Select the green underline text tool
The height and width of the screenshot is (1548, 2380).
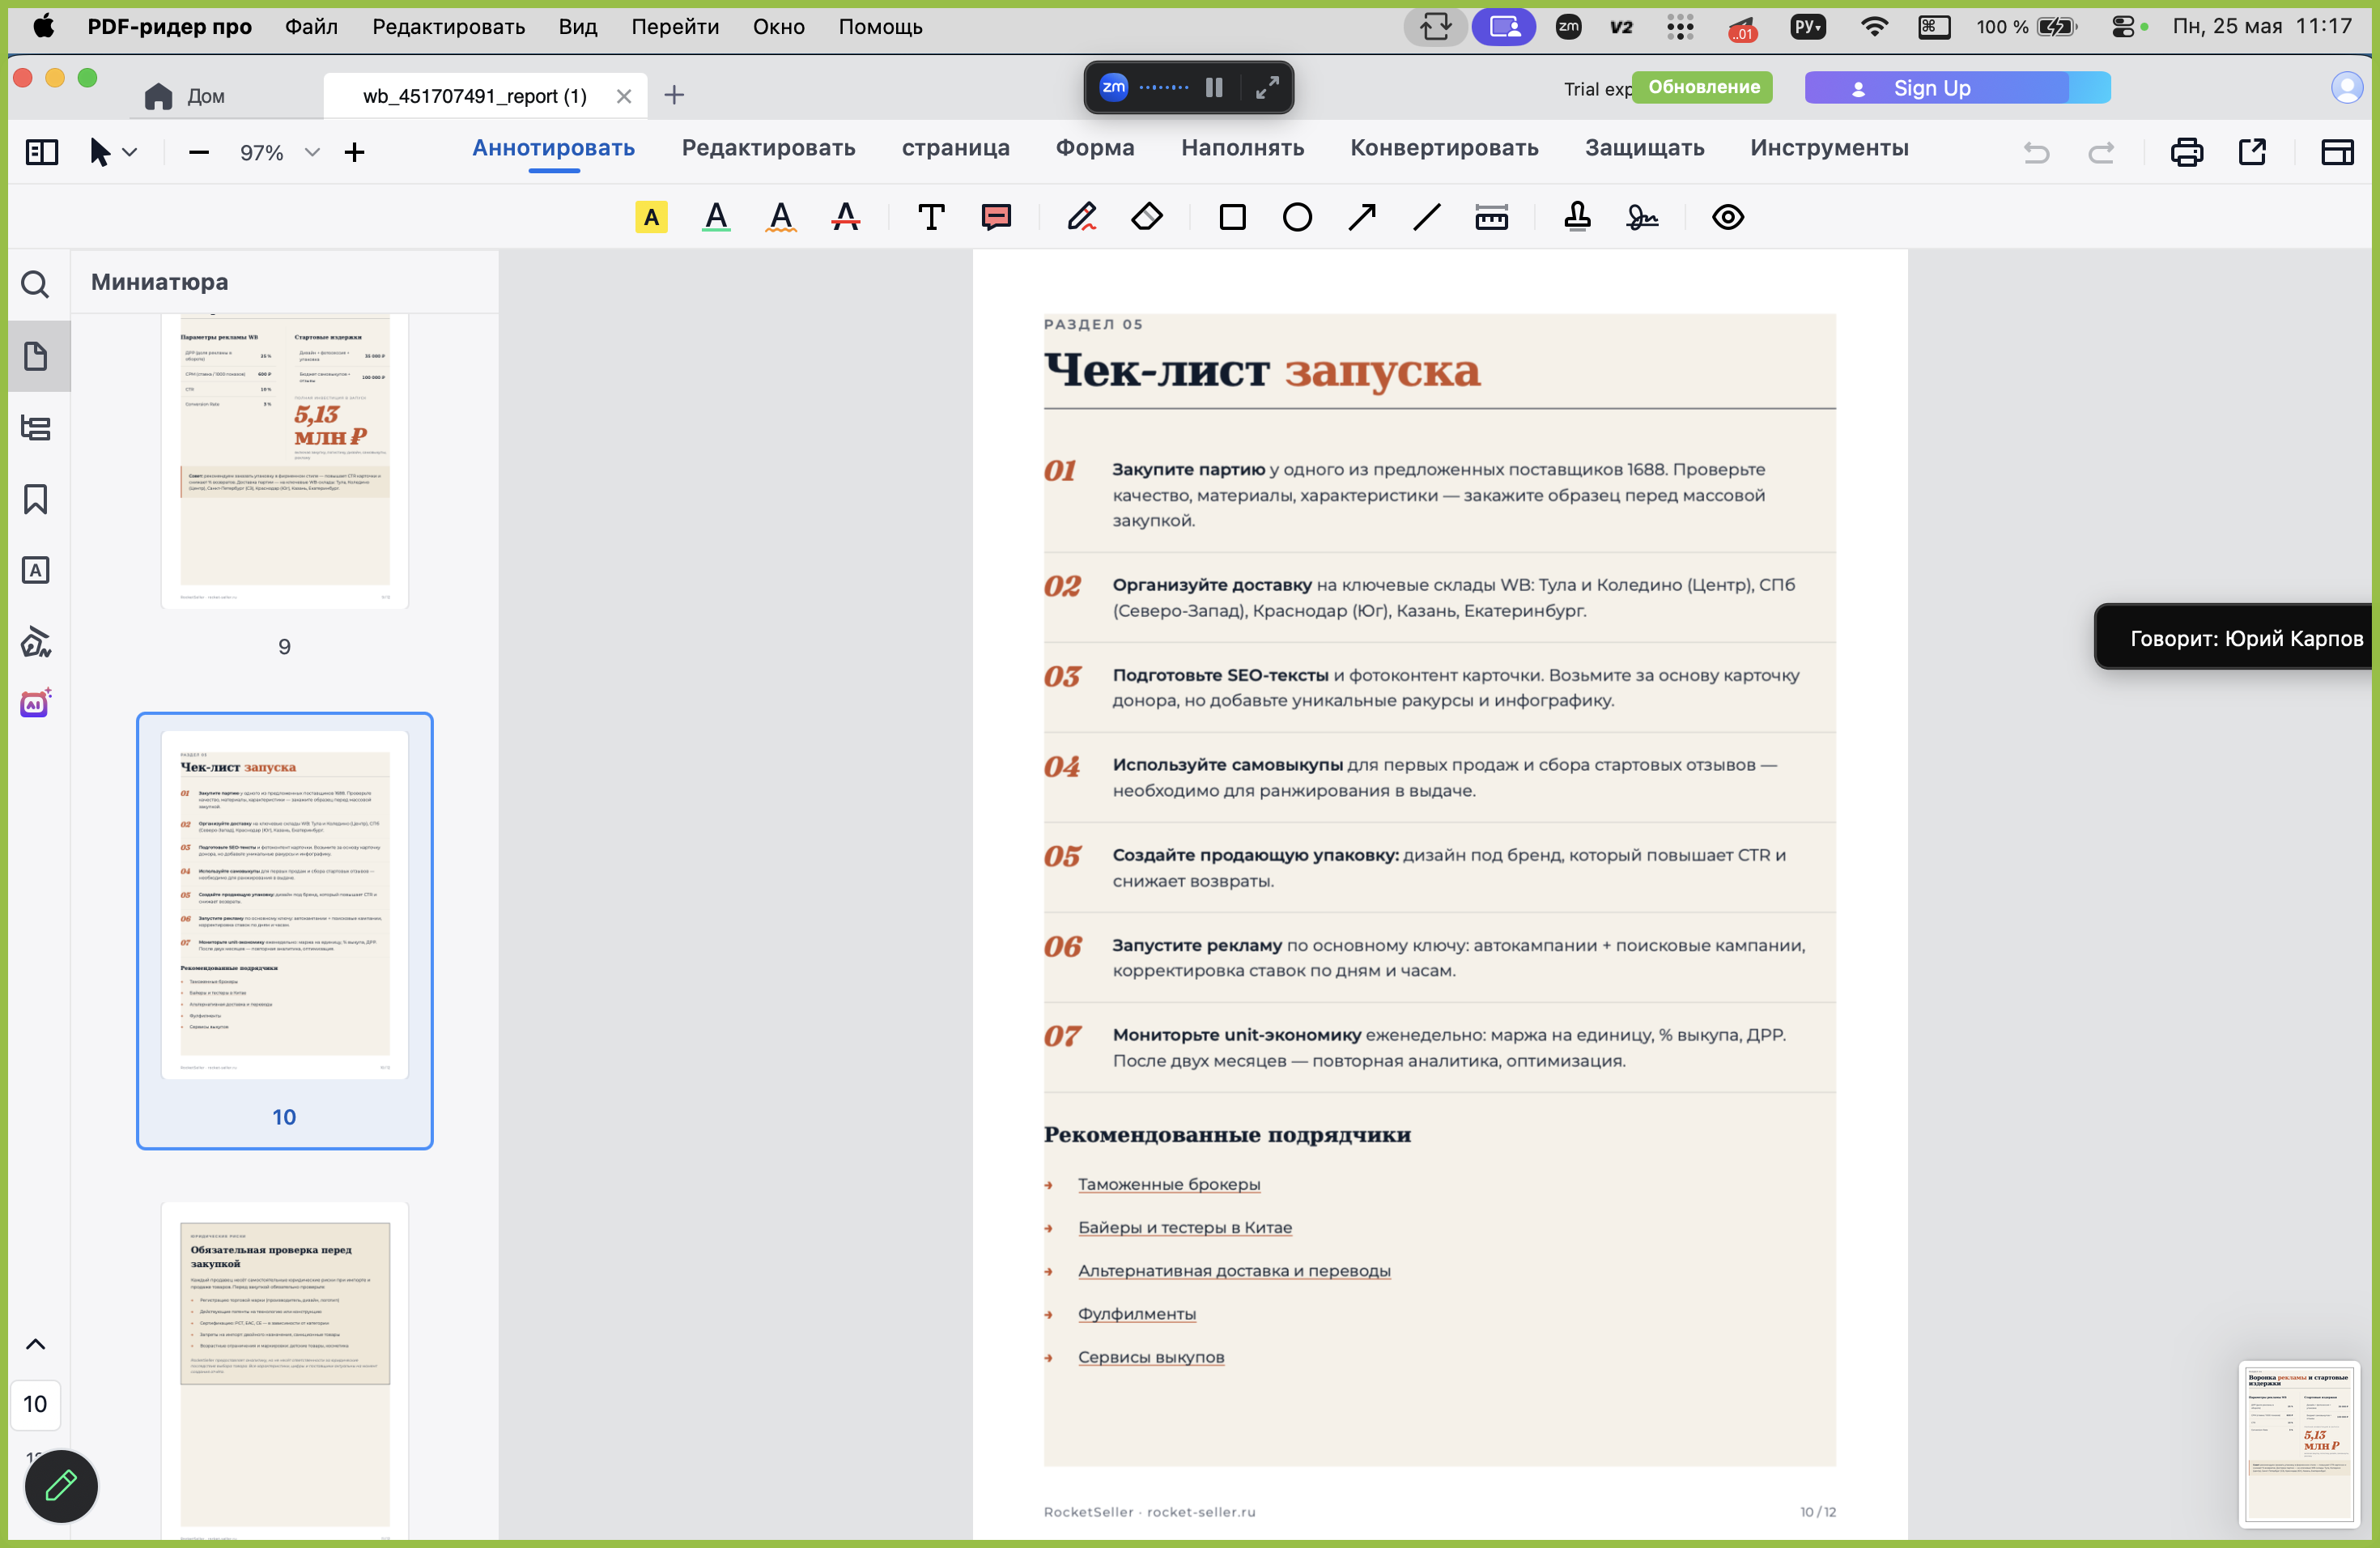(716, 217)
